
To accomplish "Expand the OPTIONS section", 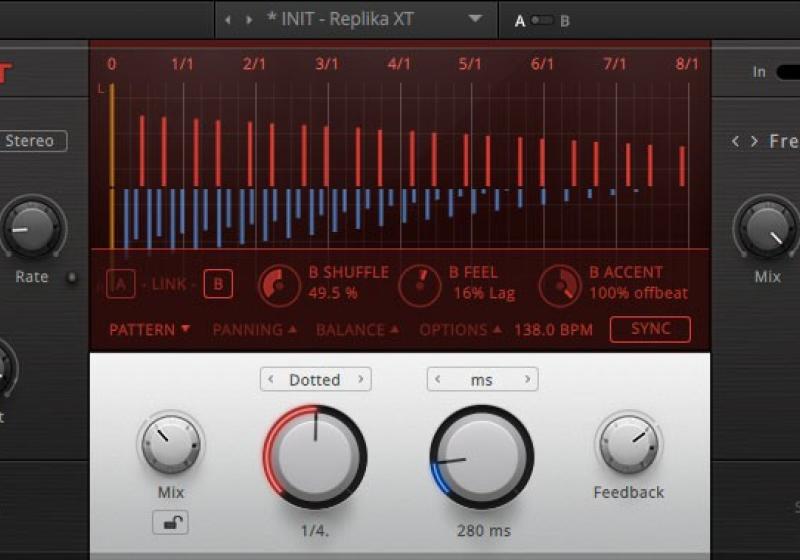I will tap(460, 329).
